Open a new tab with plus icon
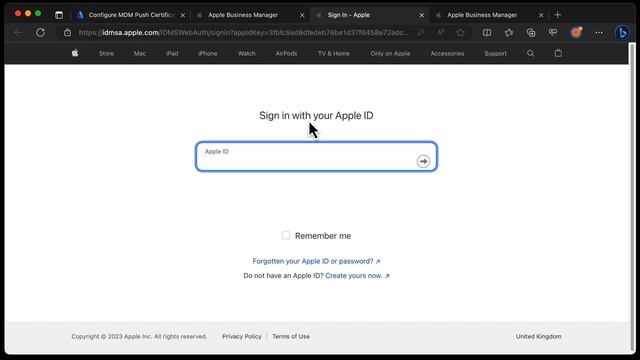 click(558, 15)
